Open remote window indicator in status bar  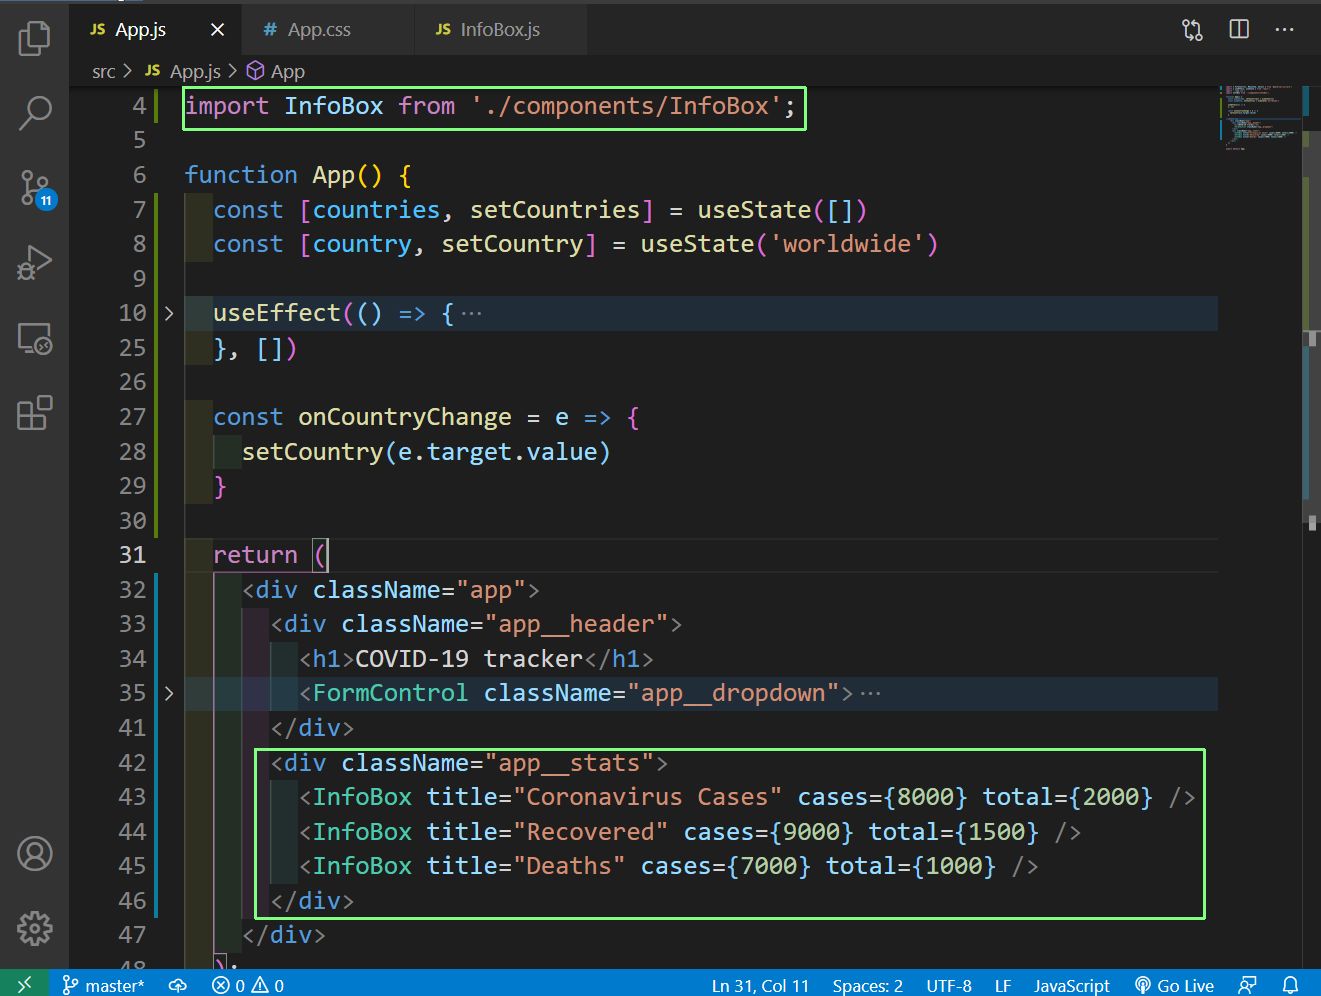25,984
